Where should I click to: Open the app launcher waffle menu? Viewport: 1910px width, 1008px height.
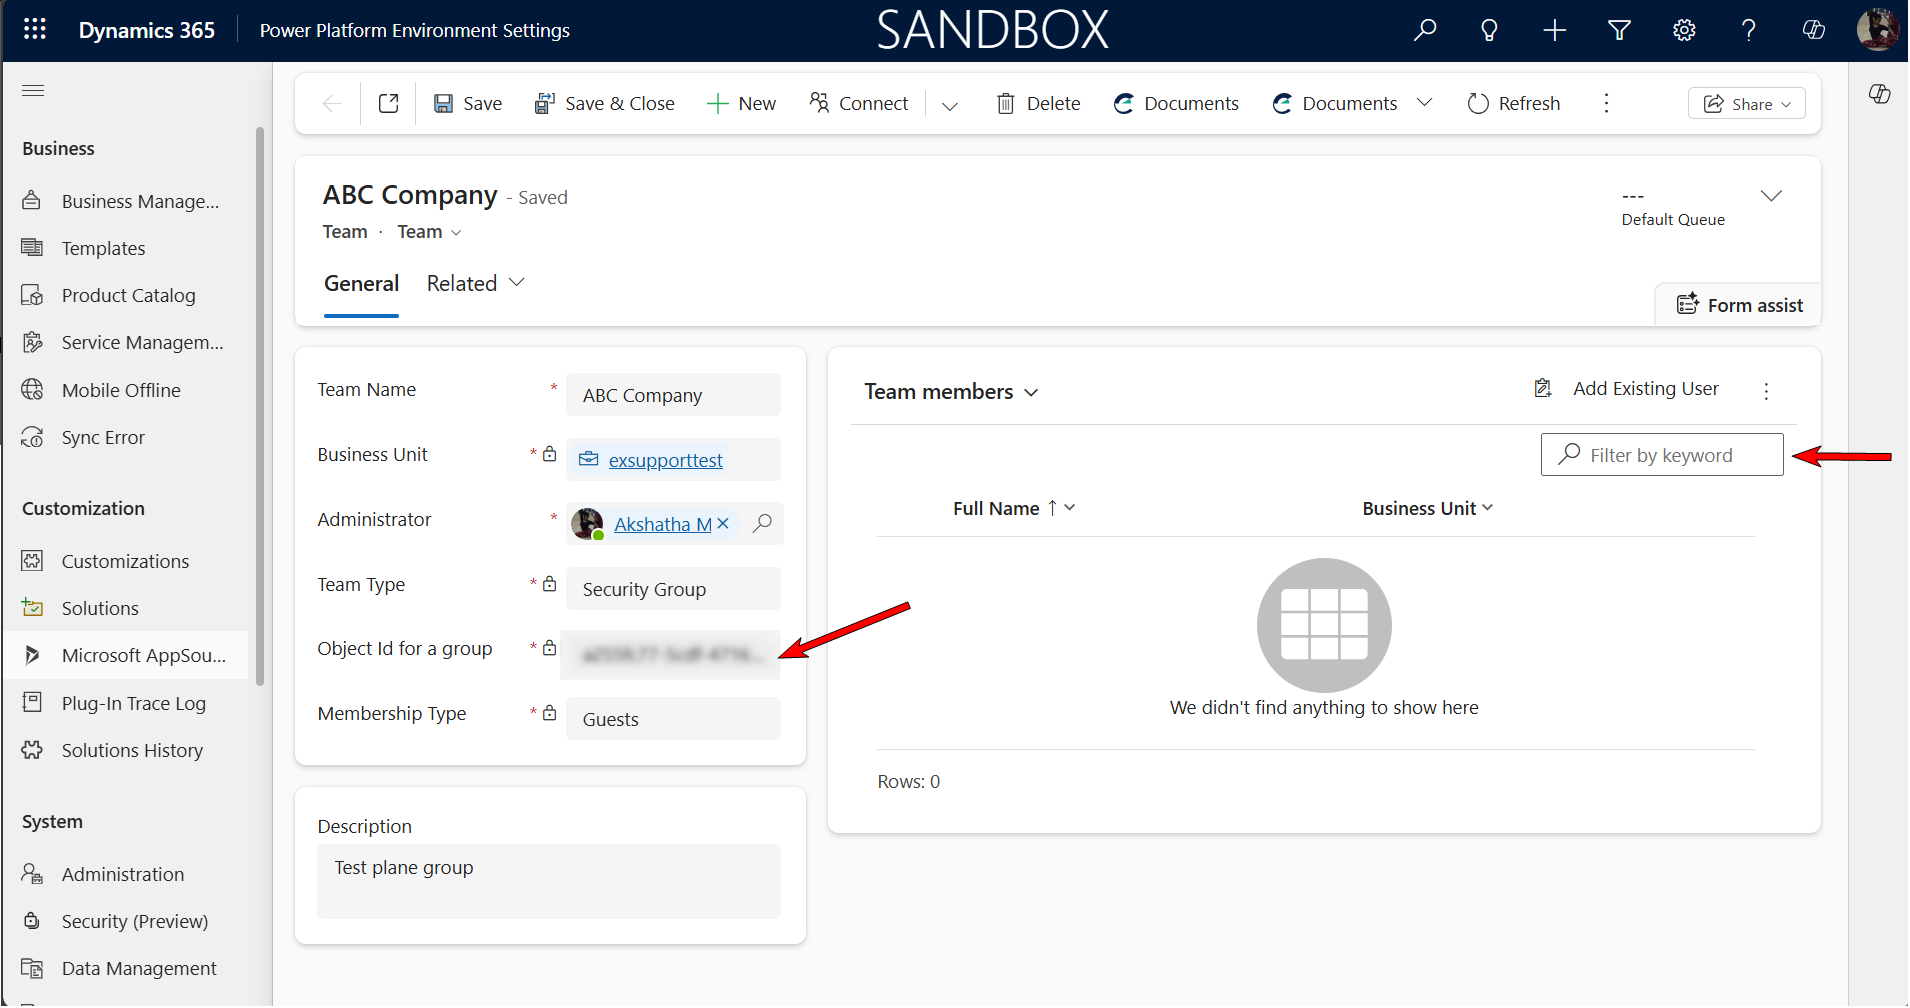point(35,29)
